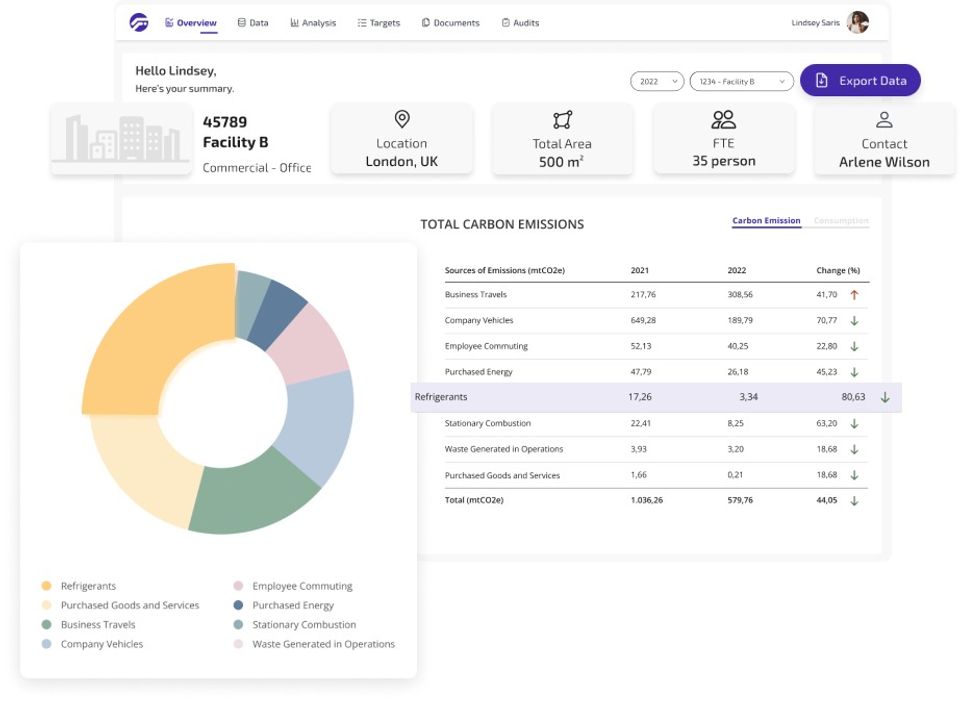Click the Location pin icon
The width and height of the screenshot is (960, 701).
pos(402,119)
